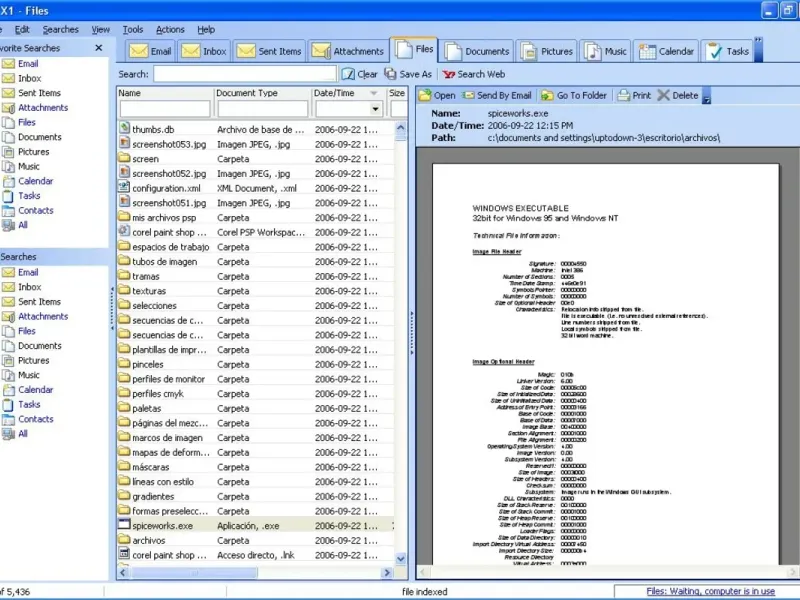Sort files by the Name column header
800x600 pixels.
pos(165,93)
